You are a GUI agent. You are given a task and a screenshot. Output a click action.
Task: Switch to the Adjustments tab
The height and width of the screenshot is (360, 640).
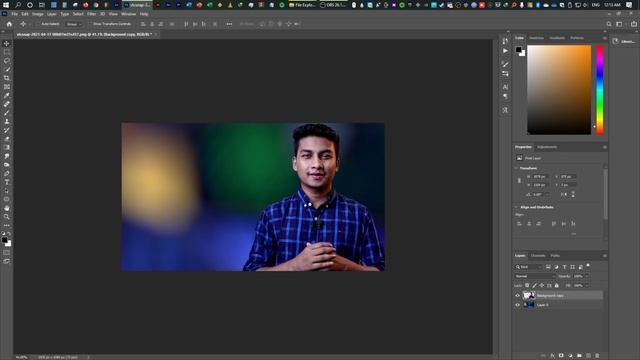pos(547,147)
